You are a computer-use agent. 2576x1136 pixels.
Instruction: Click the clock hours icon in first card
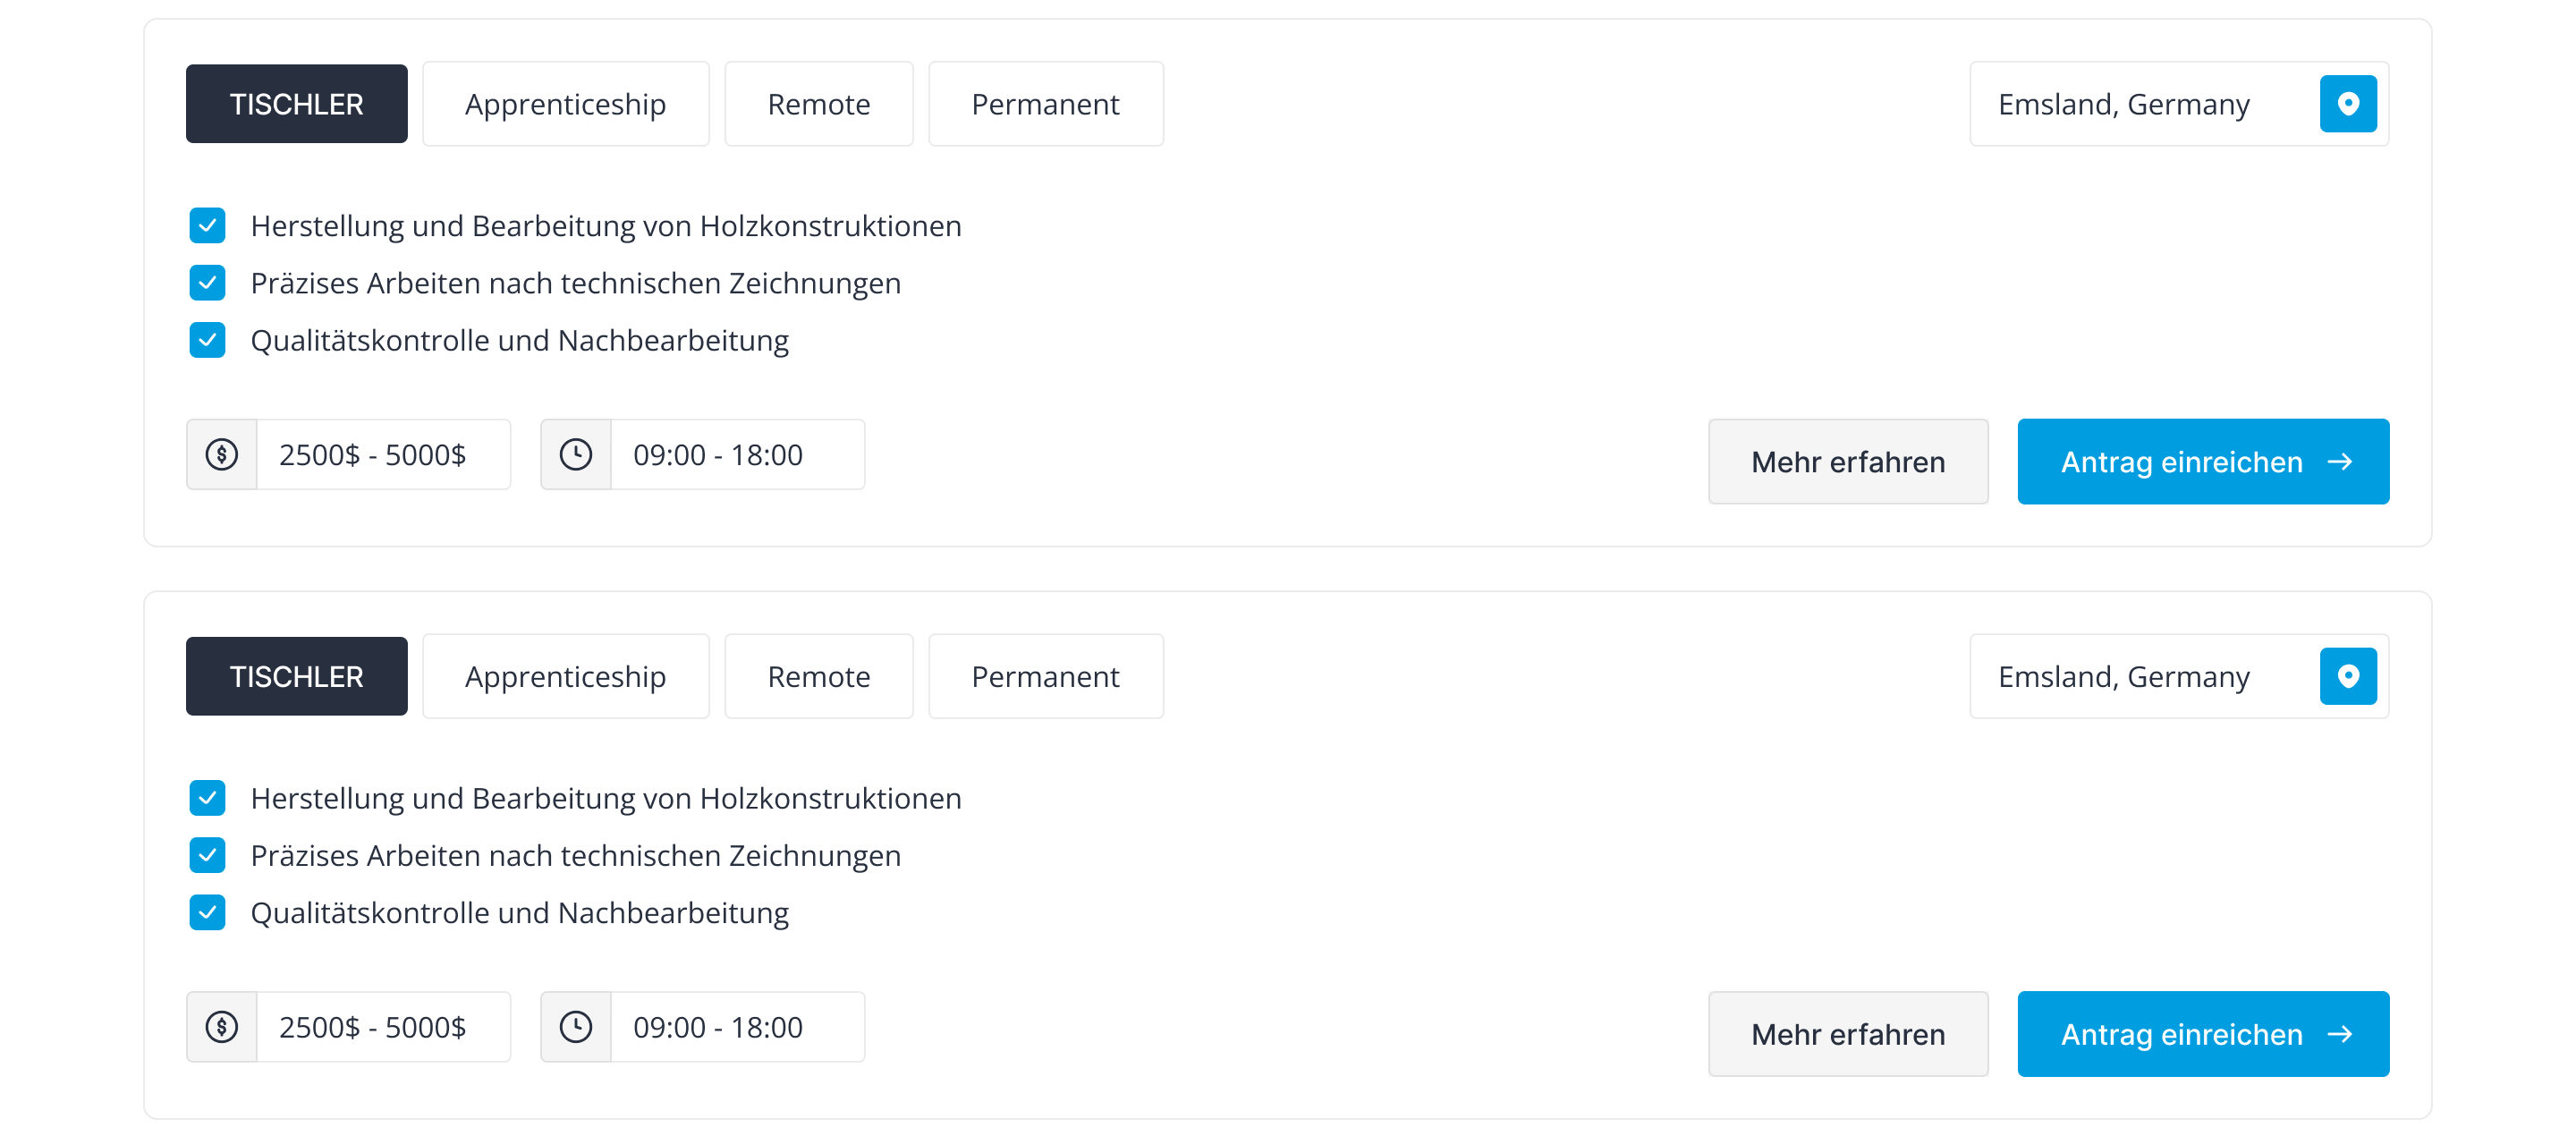(576, 455)
